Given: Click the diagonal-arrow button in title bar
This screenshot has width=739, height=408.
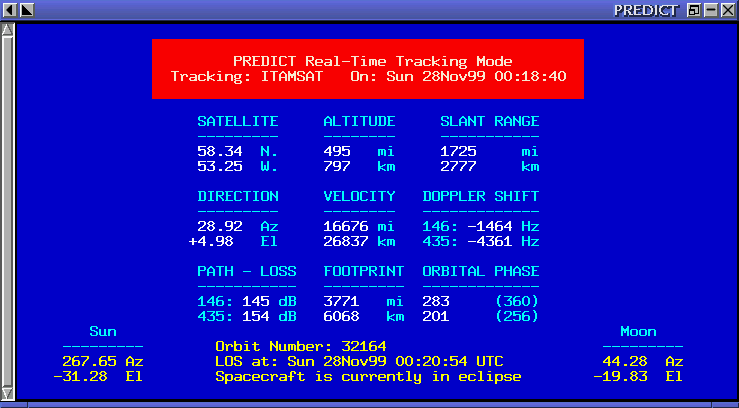Looking at the screenshot, I should [x=27, y=10].
